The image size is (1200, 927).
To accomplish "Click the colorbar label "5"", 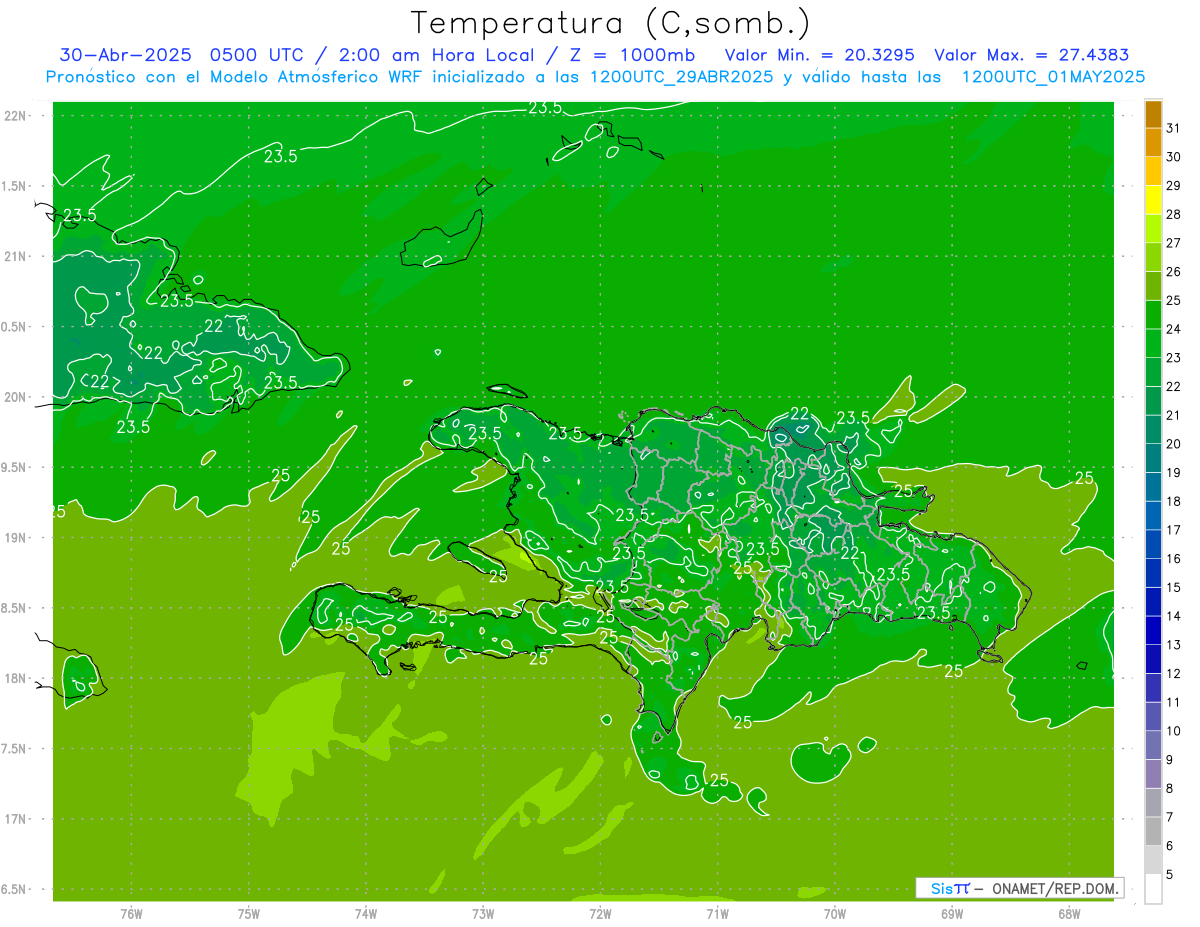I will pyautogui.click(x=1170, y=875).
